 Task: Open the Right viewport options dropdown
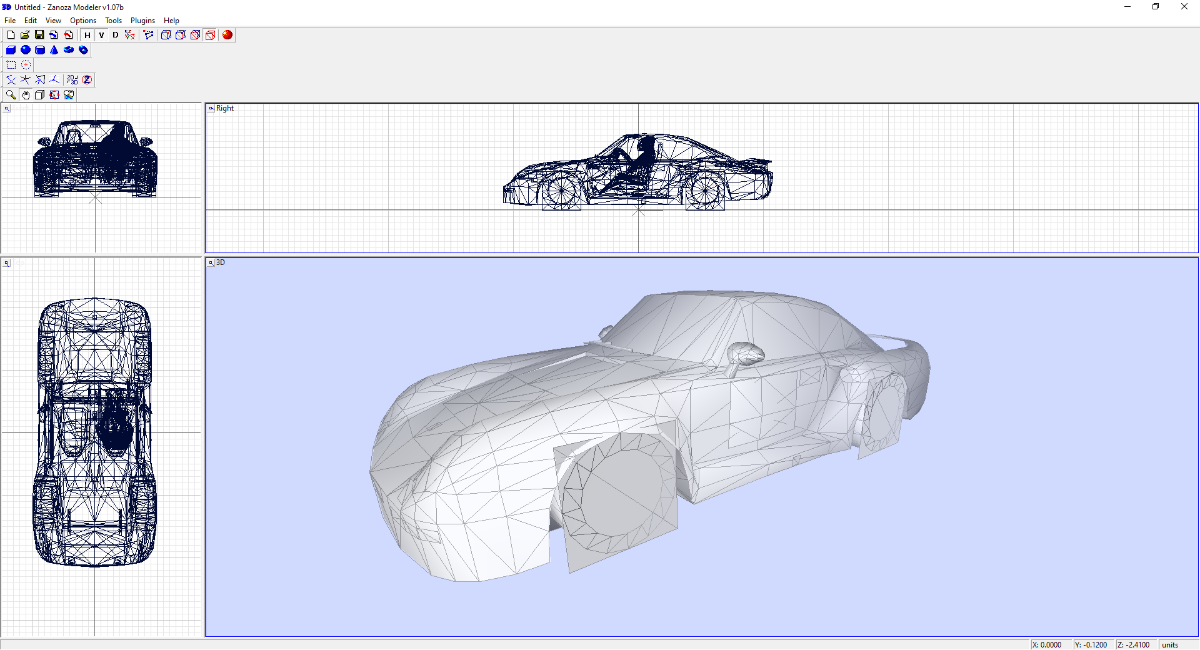(211, 108)
